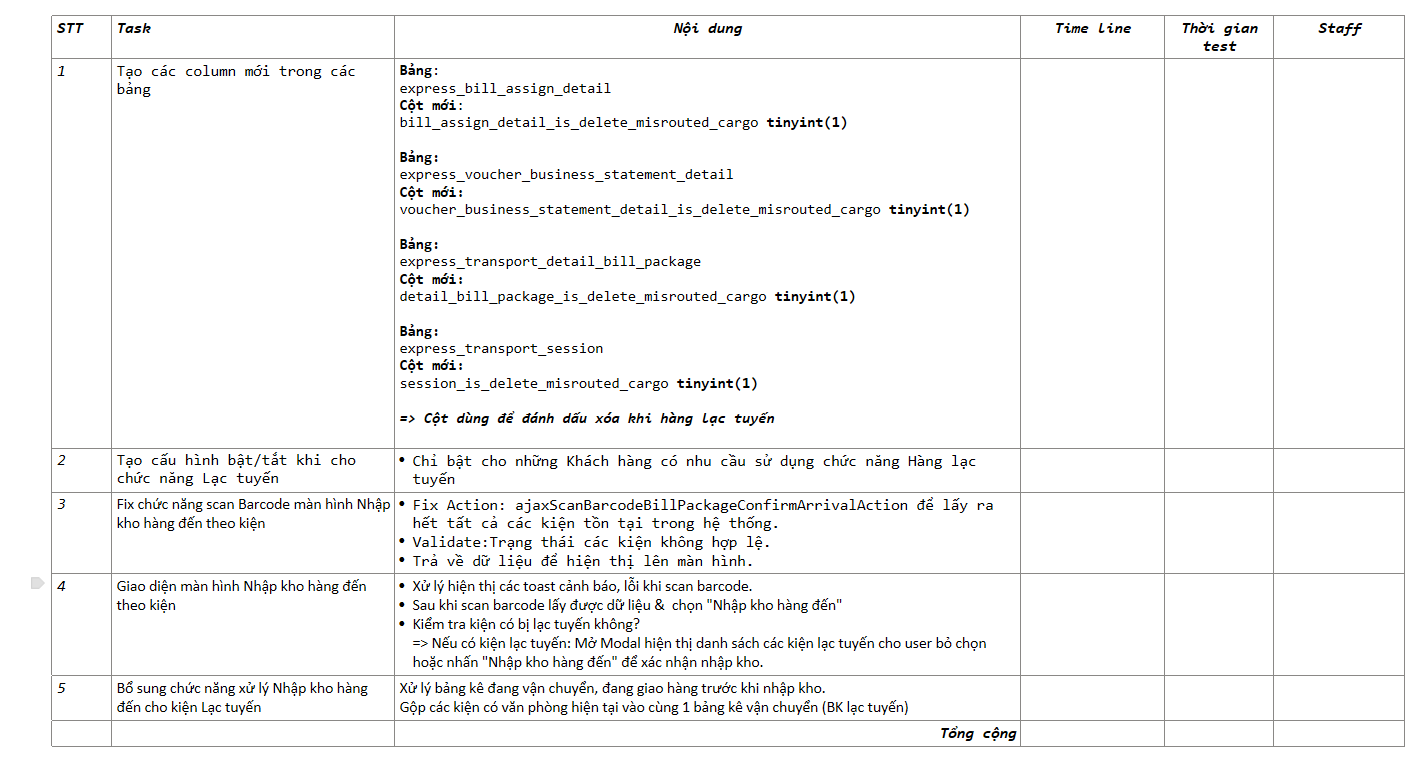Click the text "express_bill_assign_detail"
1412x760 pixels.
pyautogui.click(x=505, y=88)
